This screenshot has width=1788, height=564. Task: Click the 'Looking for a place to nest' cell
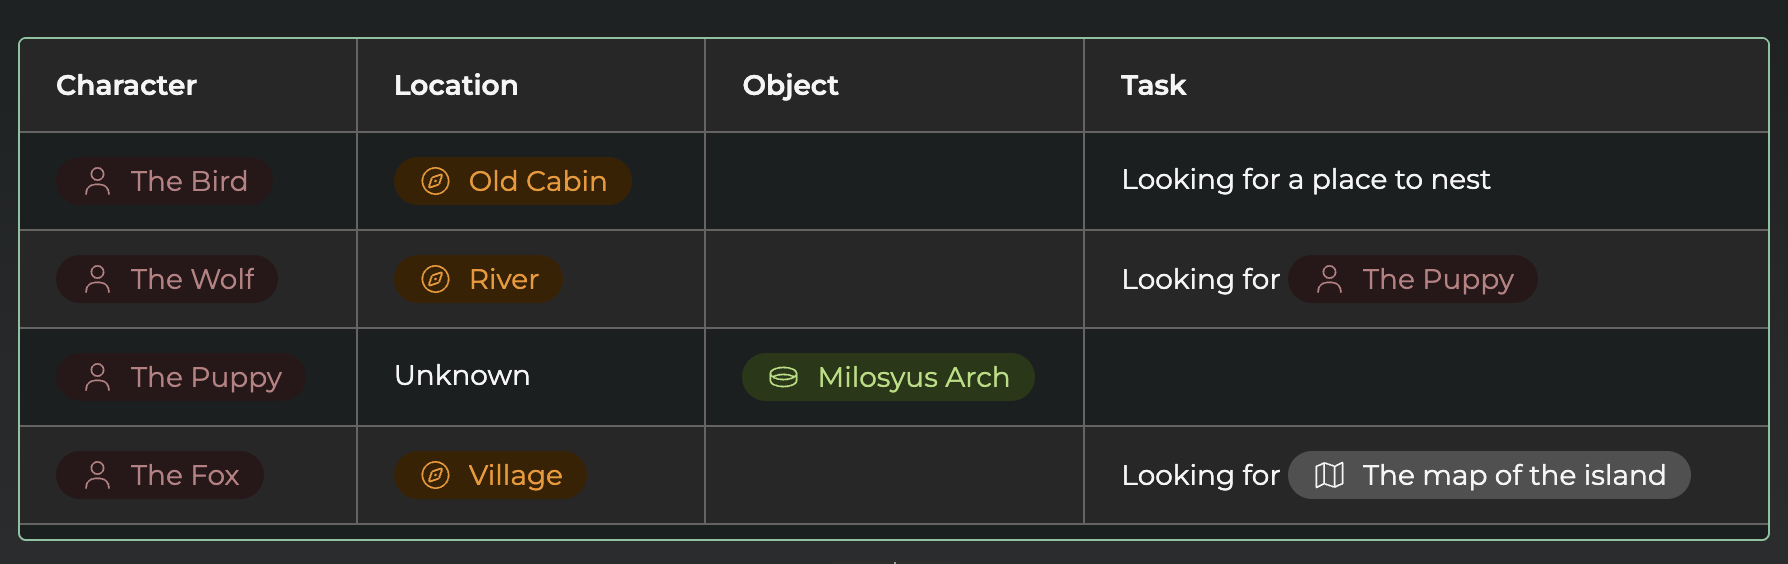click(1305, 179)
